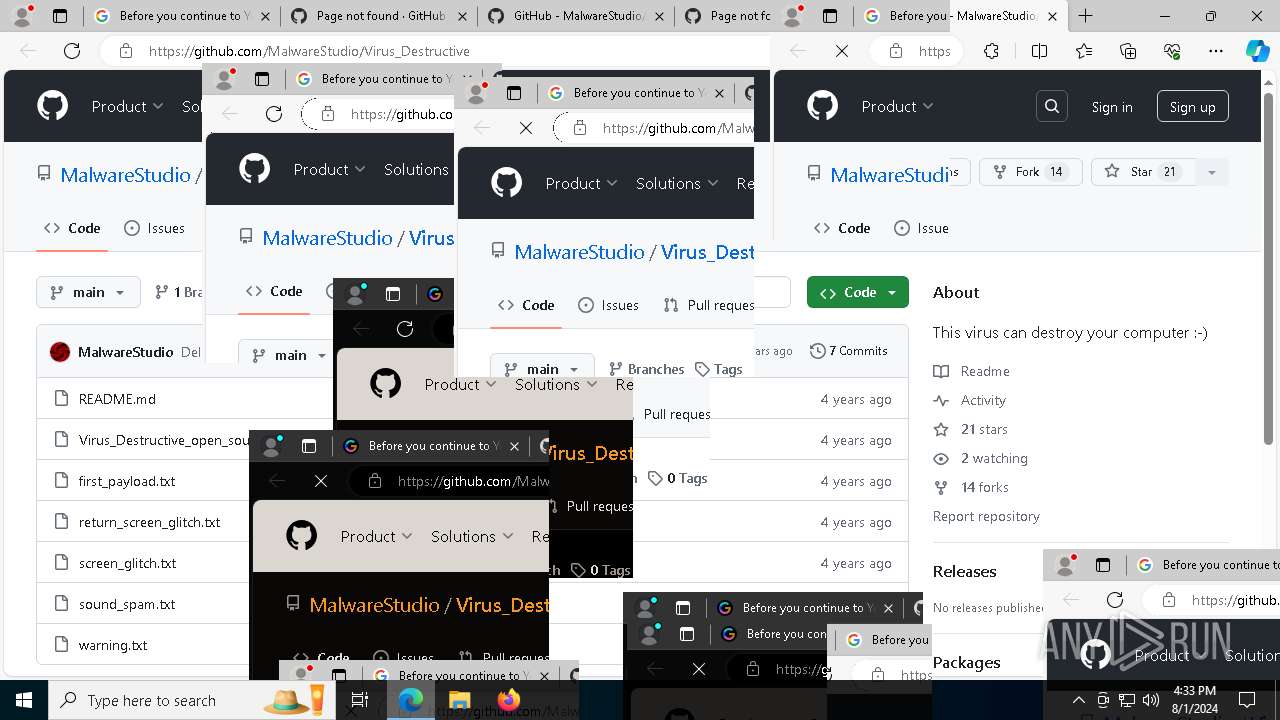Open the 7 Commits history link
The width and height of the screenshot is (1280, 720).
[849, 351]
